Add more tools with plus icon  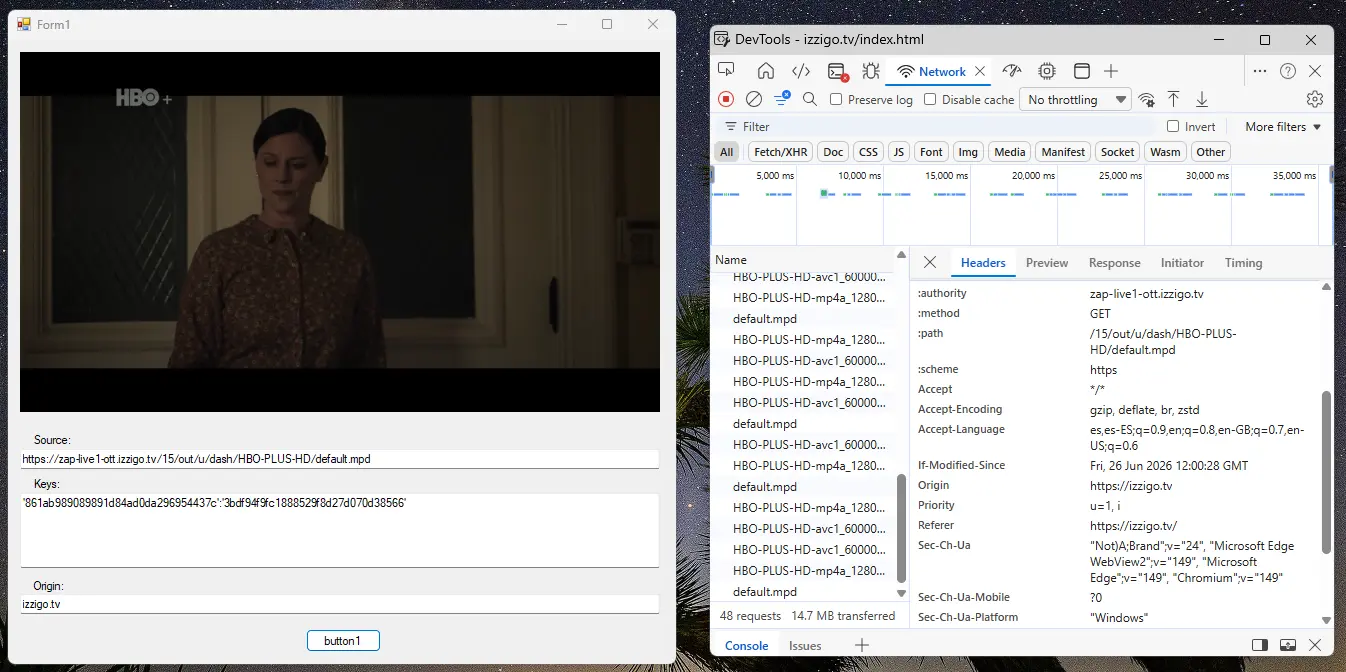coord(1111,70)
